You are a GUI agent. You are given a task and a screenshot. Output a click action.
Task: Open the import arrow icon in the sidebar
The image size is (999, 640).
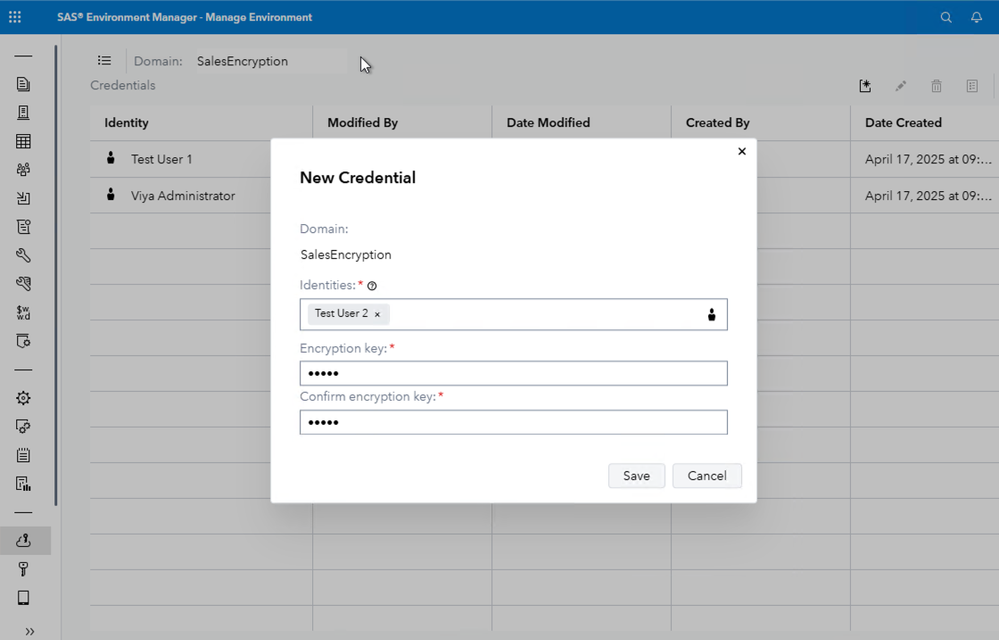[23, 198]
